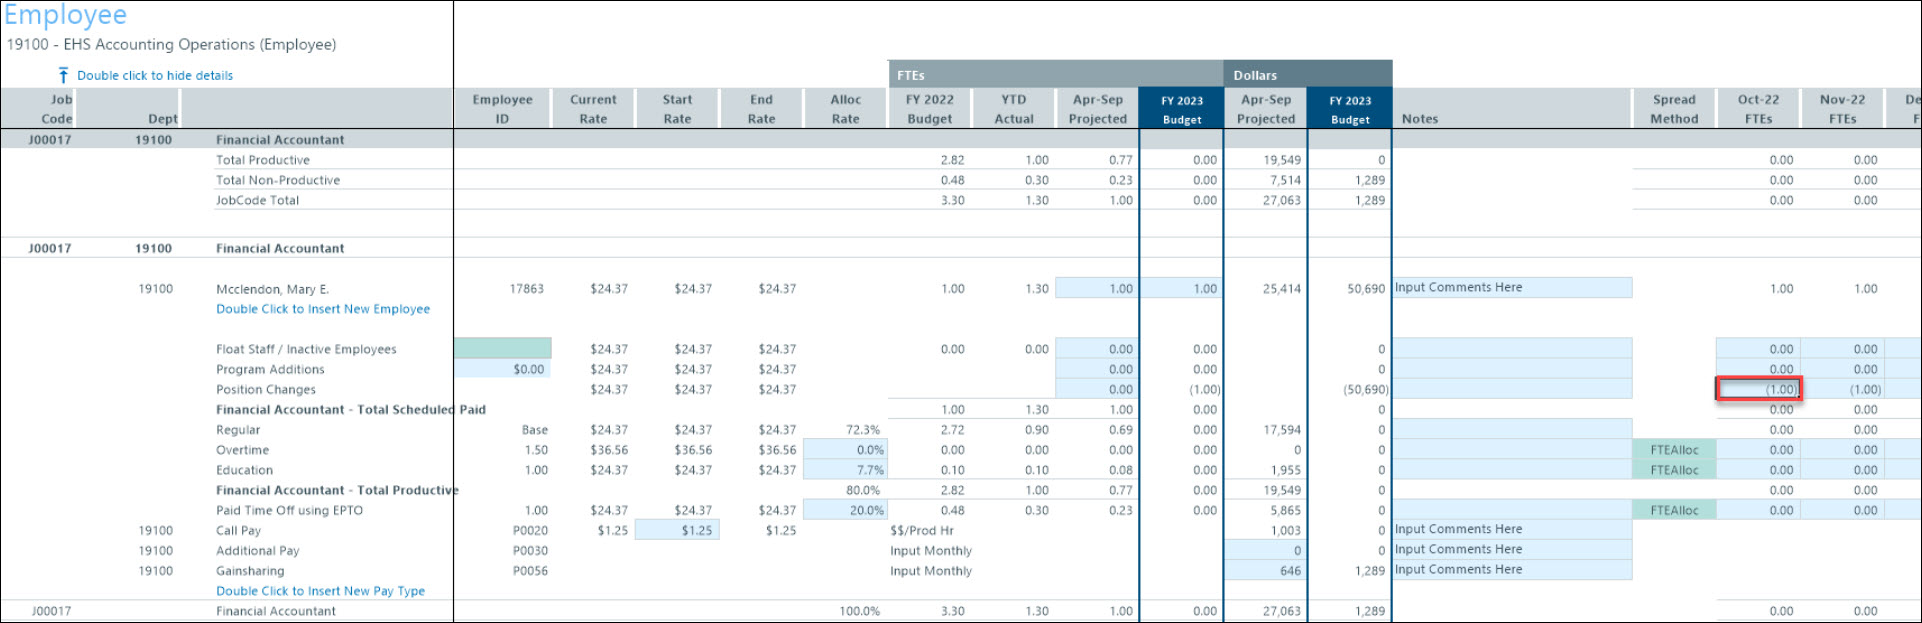Select the Program Additions $0.00 input cell
Image resolution: width=1922 pixels, height=623 pixels.
pyautogui.click(x=502, y=369)
